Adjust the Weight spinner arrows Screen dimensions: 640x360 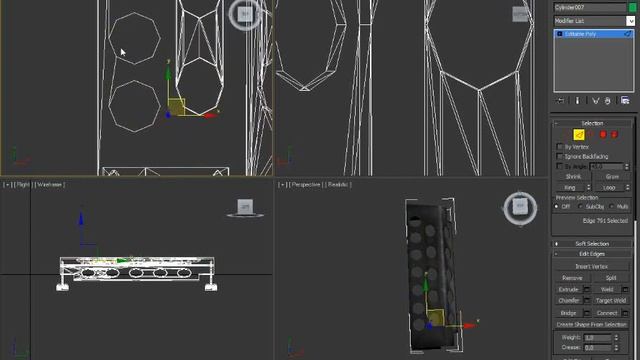point(616,338)
